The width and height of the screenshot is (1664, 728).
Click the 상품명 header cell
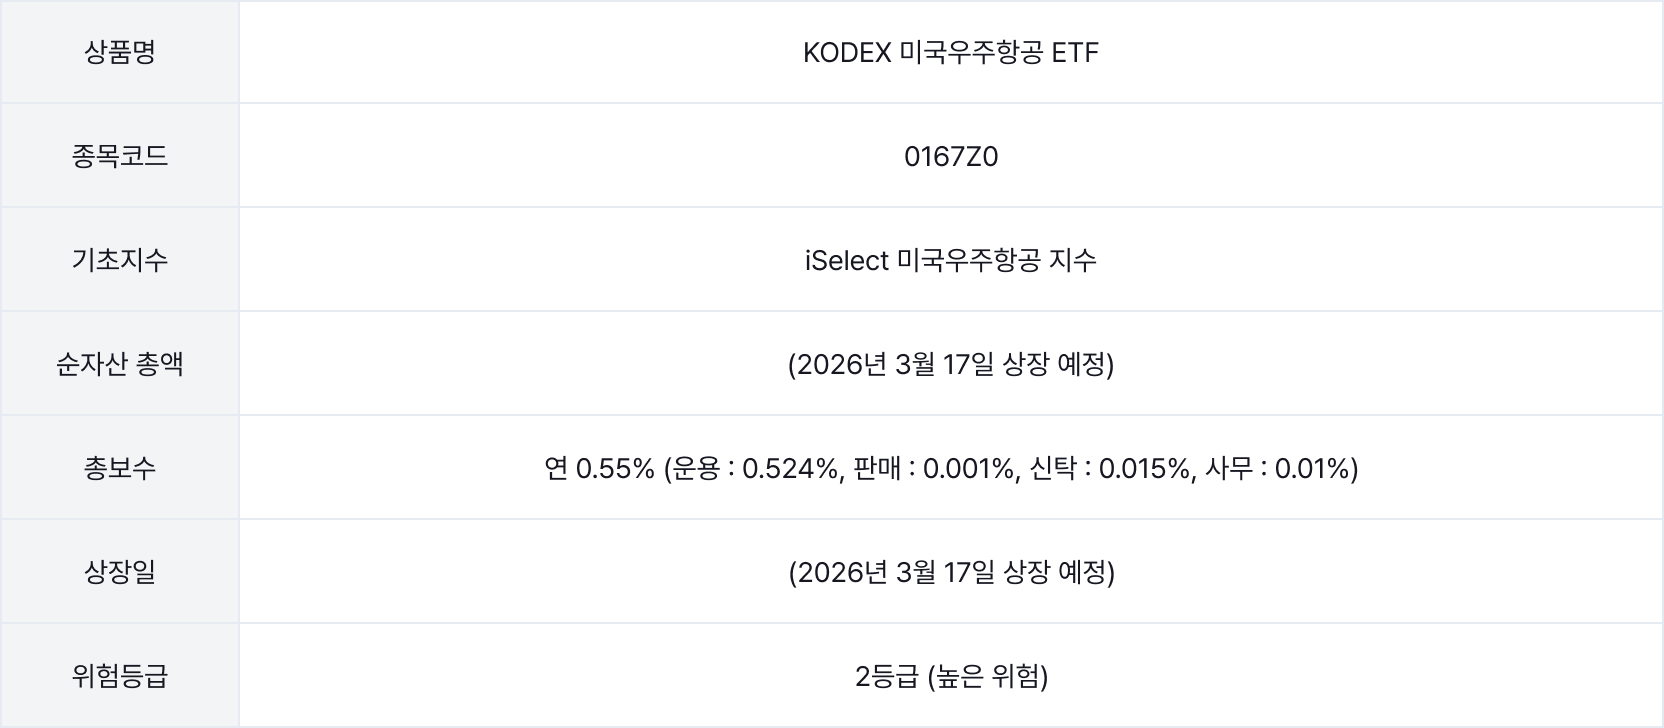(120, 52)
